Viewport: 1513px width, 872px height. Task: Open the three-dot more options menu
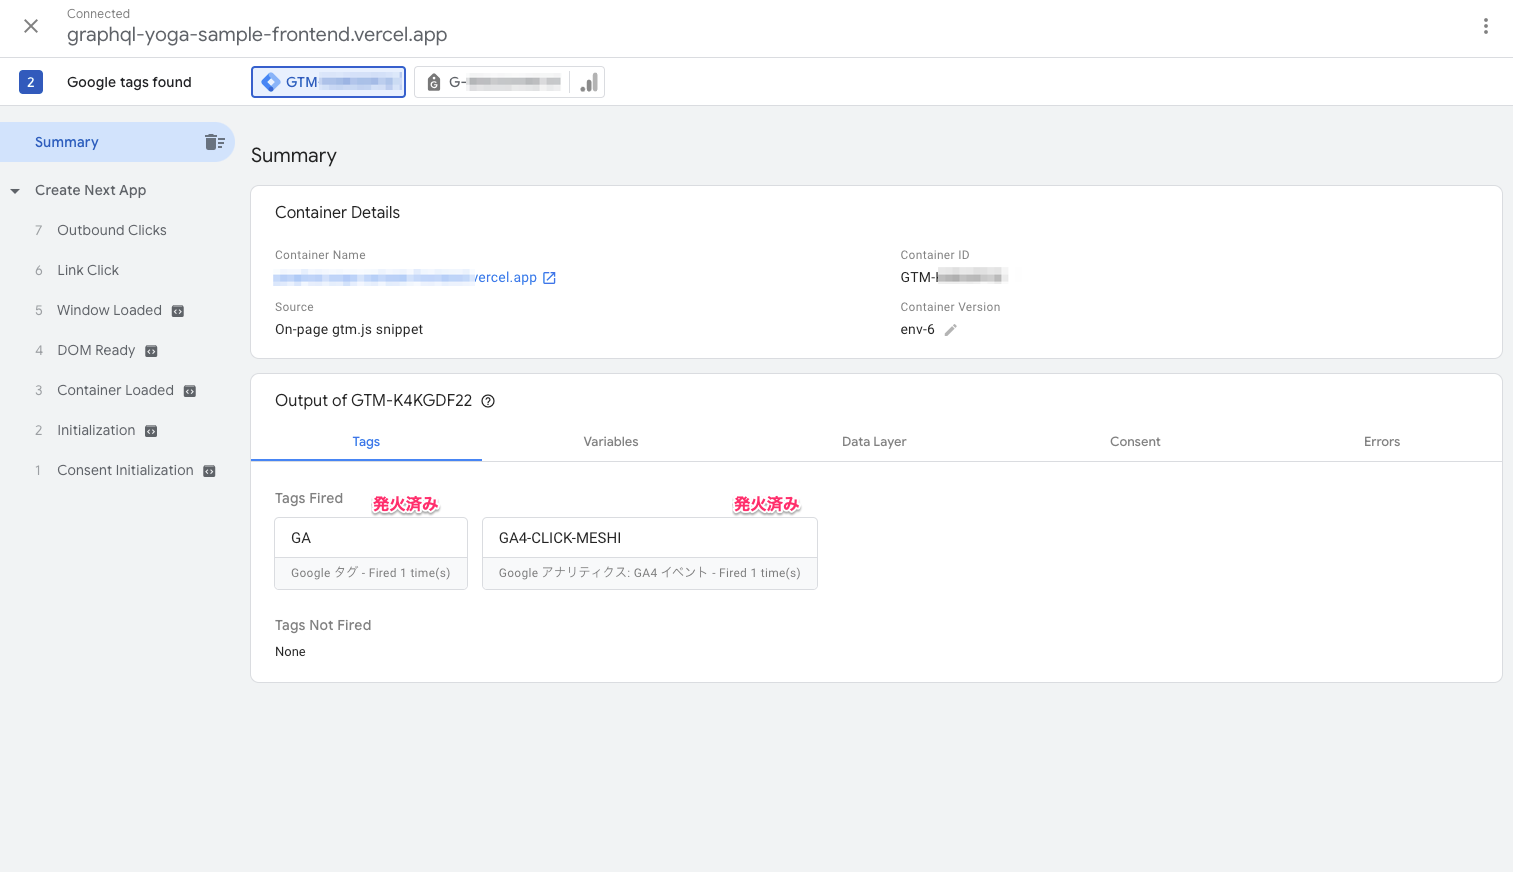point(1485,26)
